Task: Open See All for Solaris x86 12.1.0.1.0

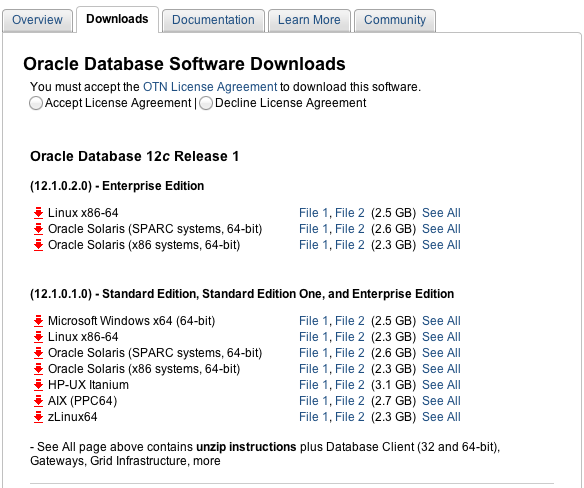Action: pyautogui.click(x=441, y=369)
